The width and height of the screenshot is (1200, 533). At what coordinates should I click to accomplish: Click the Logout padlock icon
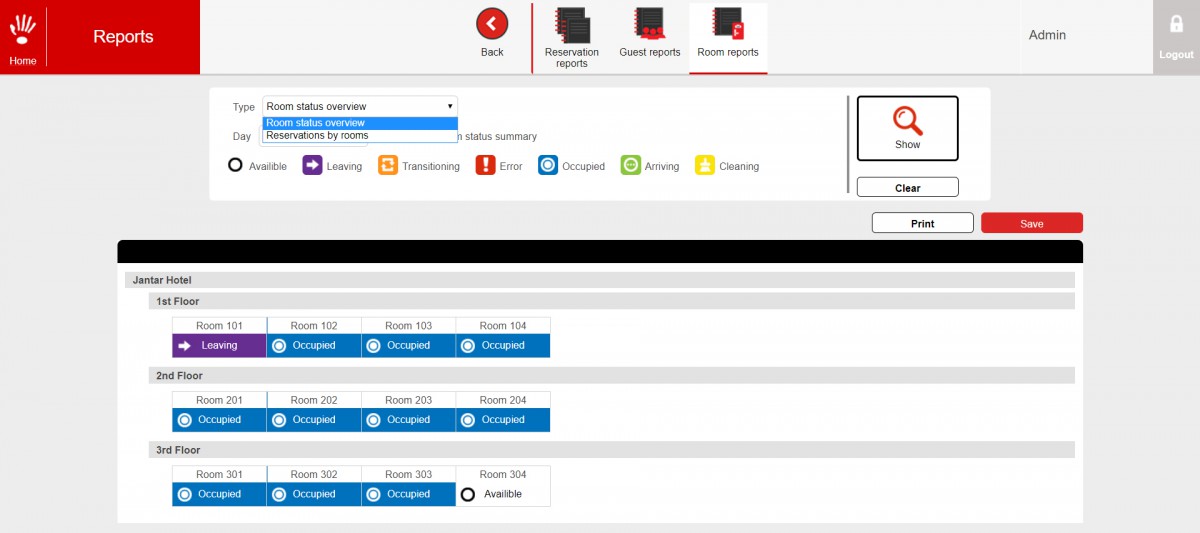click(x=1176, y=25)
